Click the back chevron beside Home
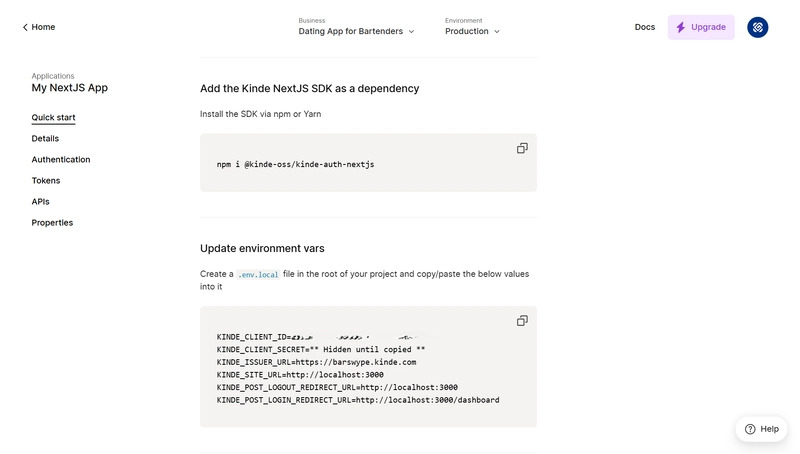This screenshot has width=800, height=454. 25,28
